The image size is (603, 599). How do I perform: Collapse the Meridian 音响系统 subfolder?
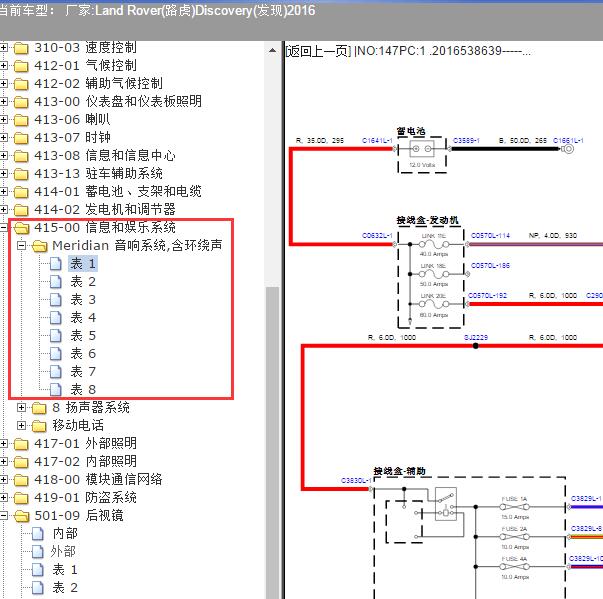tap(22, 245)
